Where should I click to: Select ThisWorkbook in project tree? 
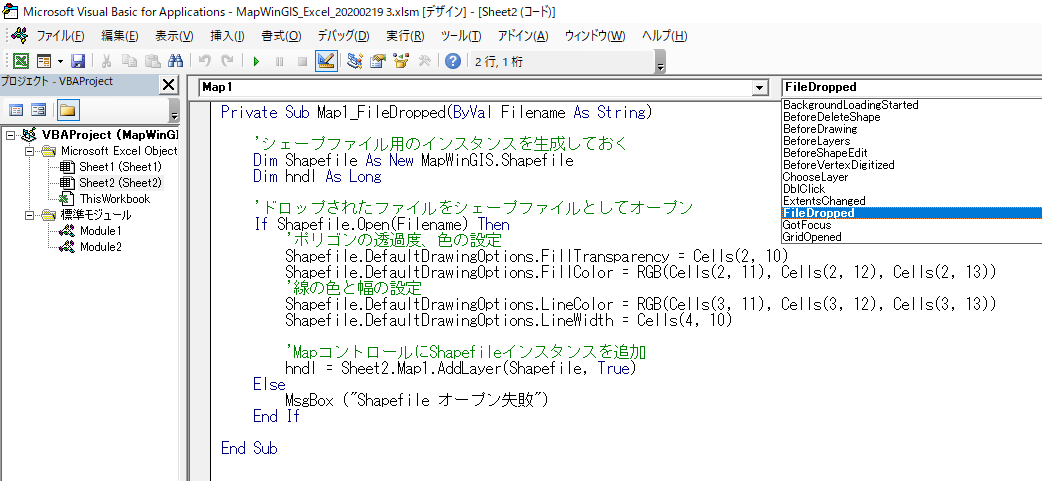pyautogui.click(x=115, y=199)
